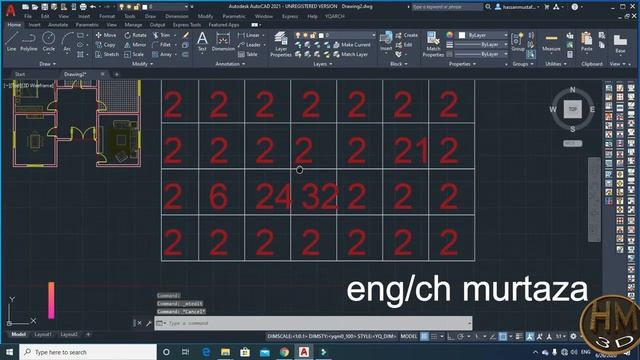Image resolution: width=640 pixels, height=360 pixels.
Task: Toggle polar tracking in status bar
Action: click(460, 336)
